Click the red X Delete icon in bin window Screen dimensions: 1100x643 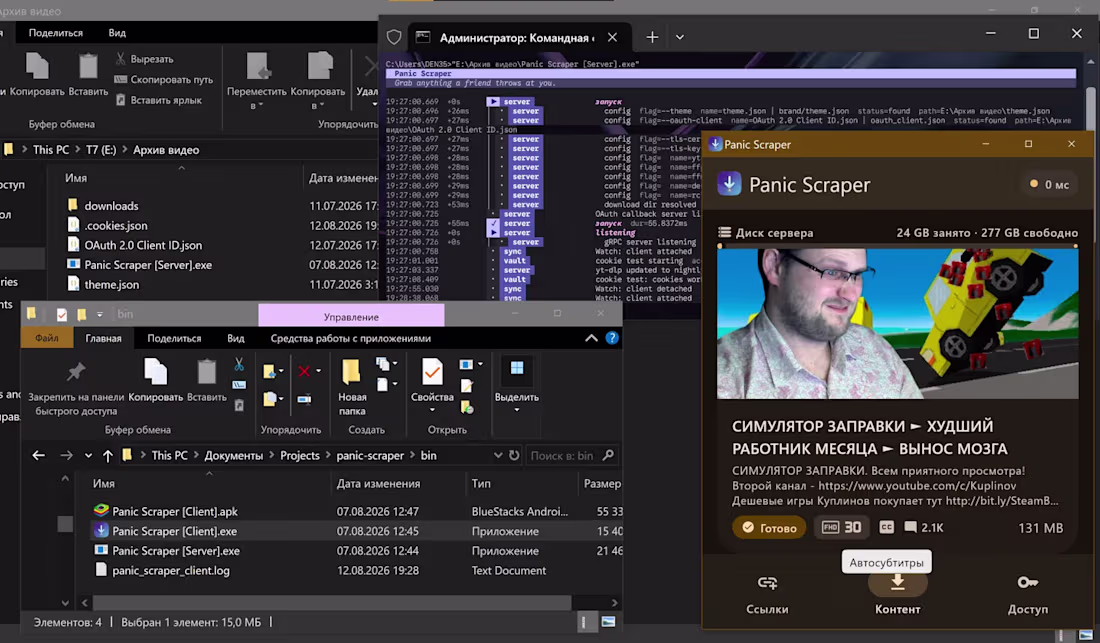304,371
